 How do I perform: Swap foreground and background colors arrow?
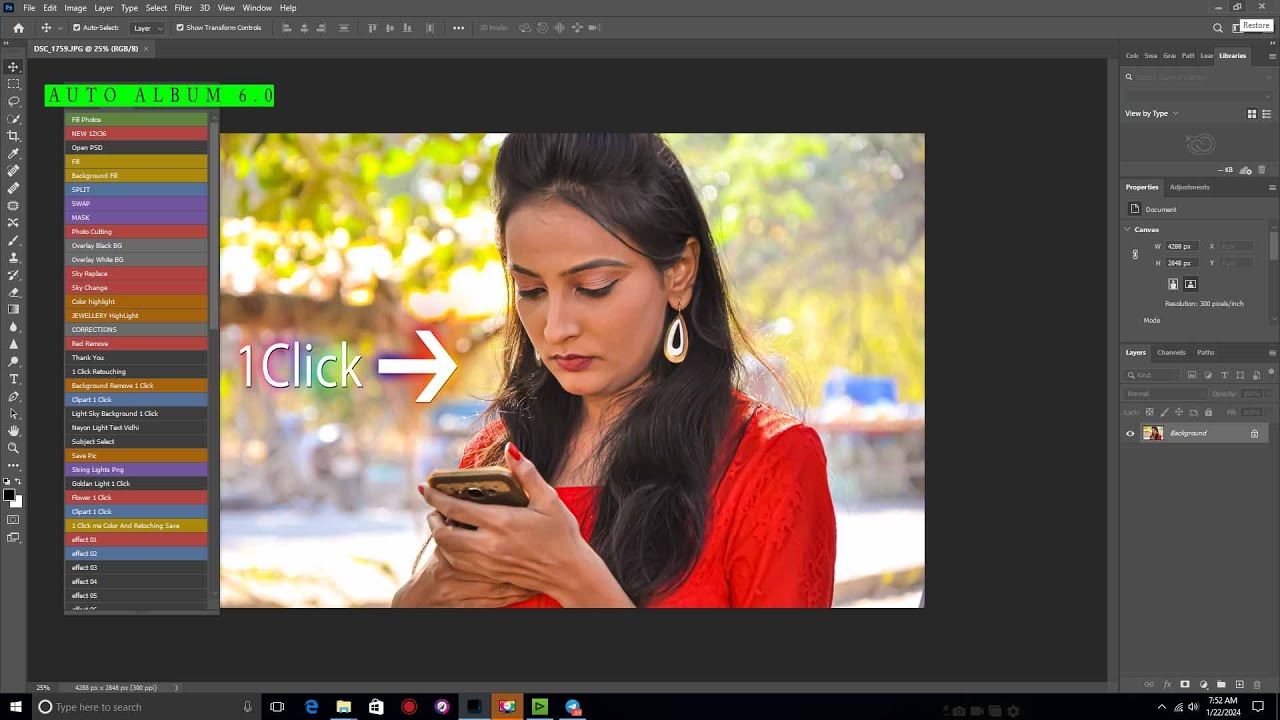point(18,482)
